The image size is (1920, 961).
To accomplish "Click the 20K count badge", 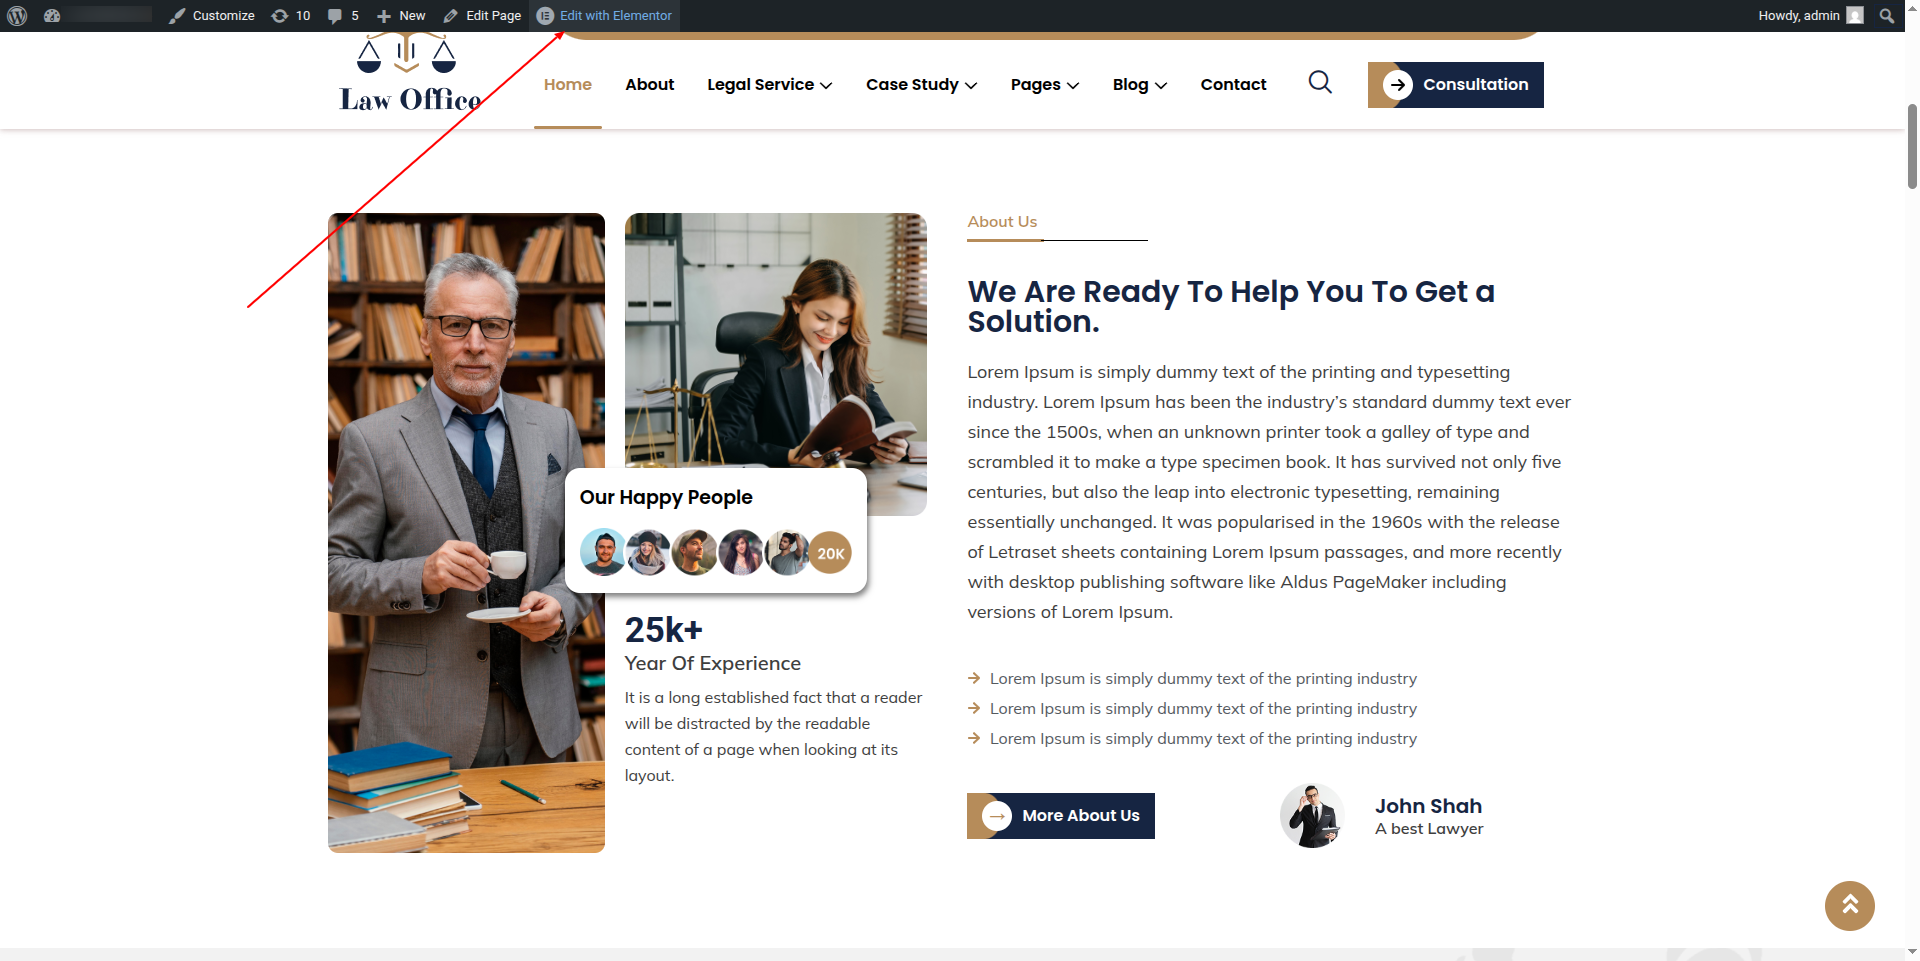I will [x=830, y=553].
